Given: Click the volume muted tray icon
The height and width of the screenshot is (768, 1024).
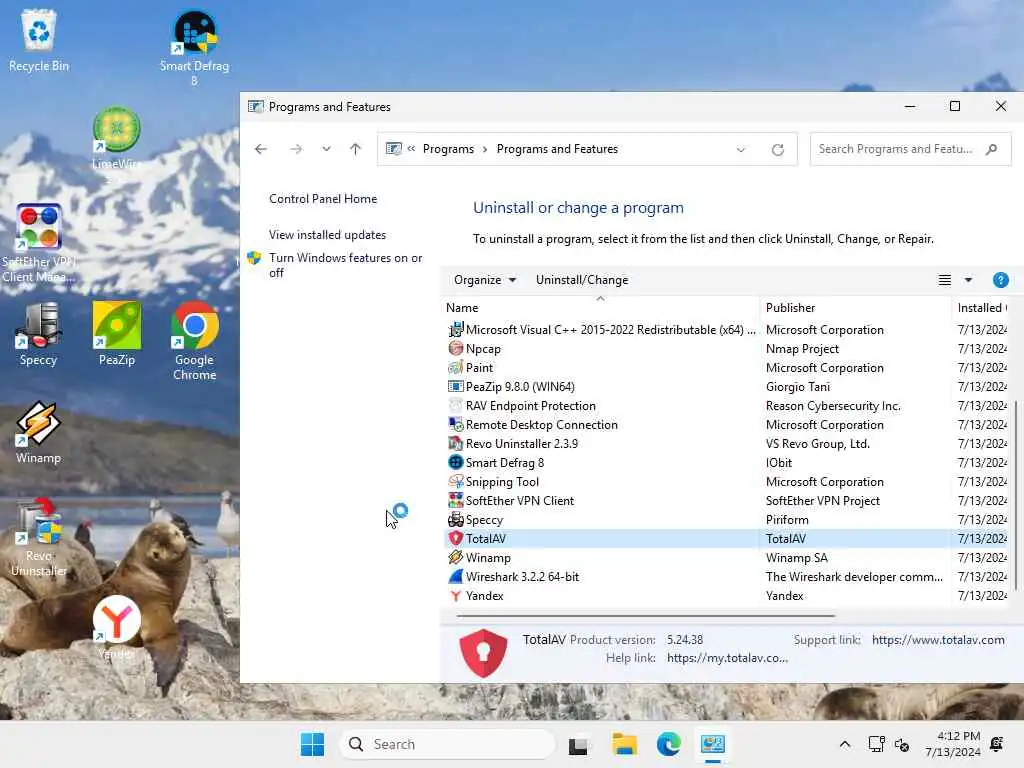Looking at the screenshot, I should click(x=902, y=744).
